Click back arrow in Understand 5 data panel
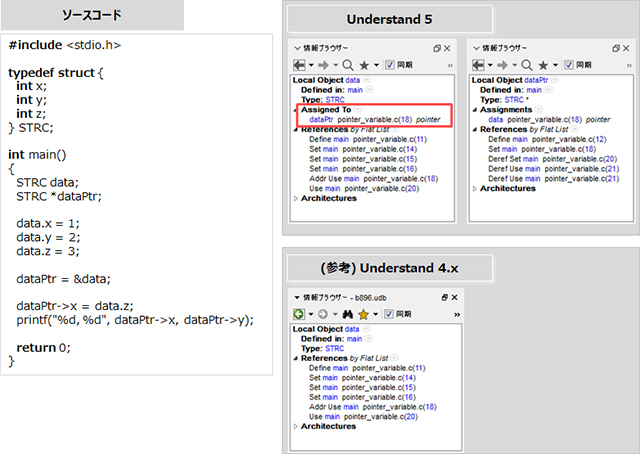This screenshot has width=640, height=454. (299, 65)
